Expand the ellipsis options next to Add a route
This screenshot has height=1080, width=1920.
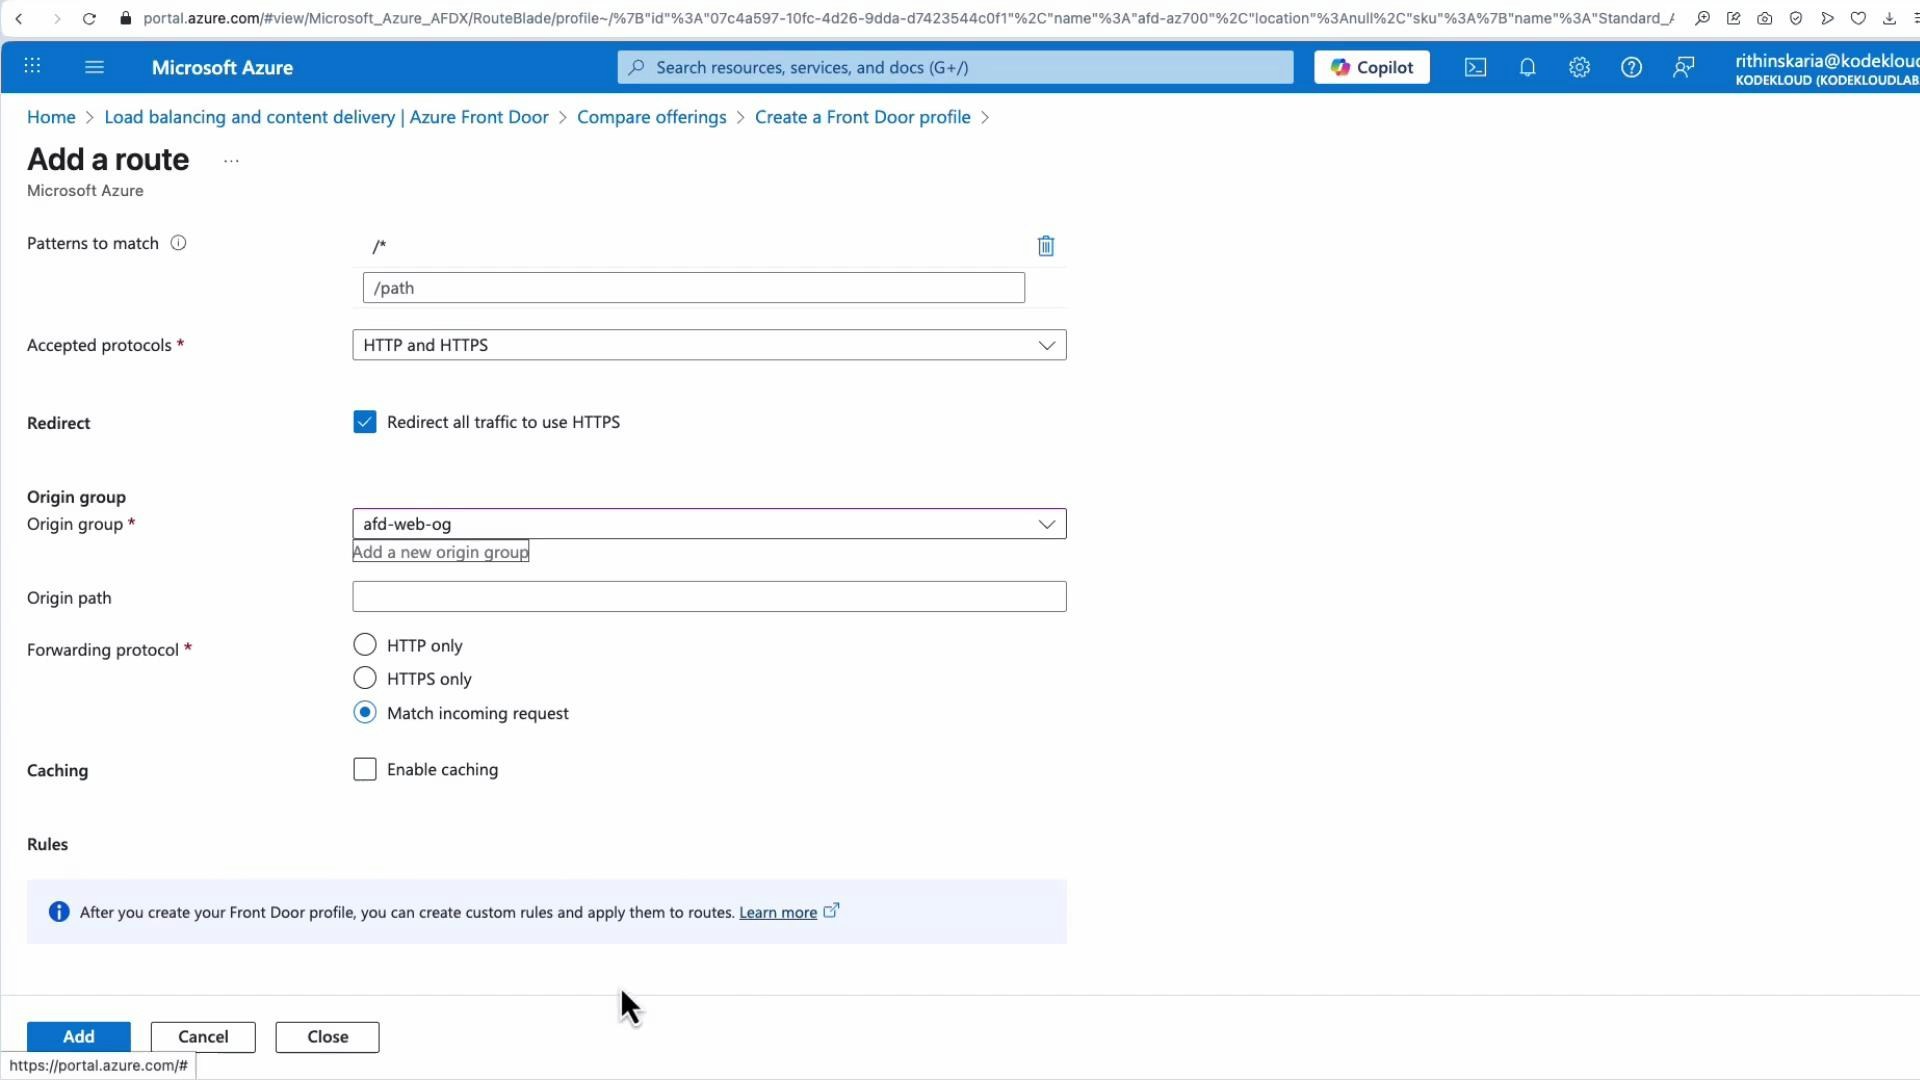231,160
